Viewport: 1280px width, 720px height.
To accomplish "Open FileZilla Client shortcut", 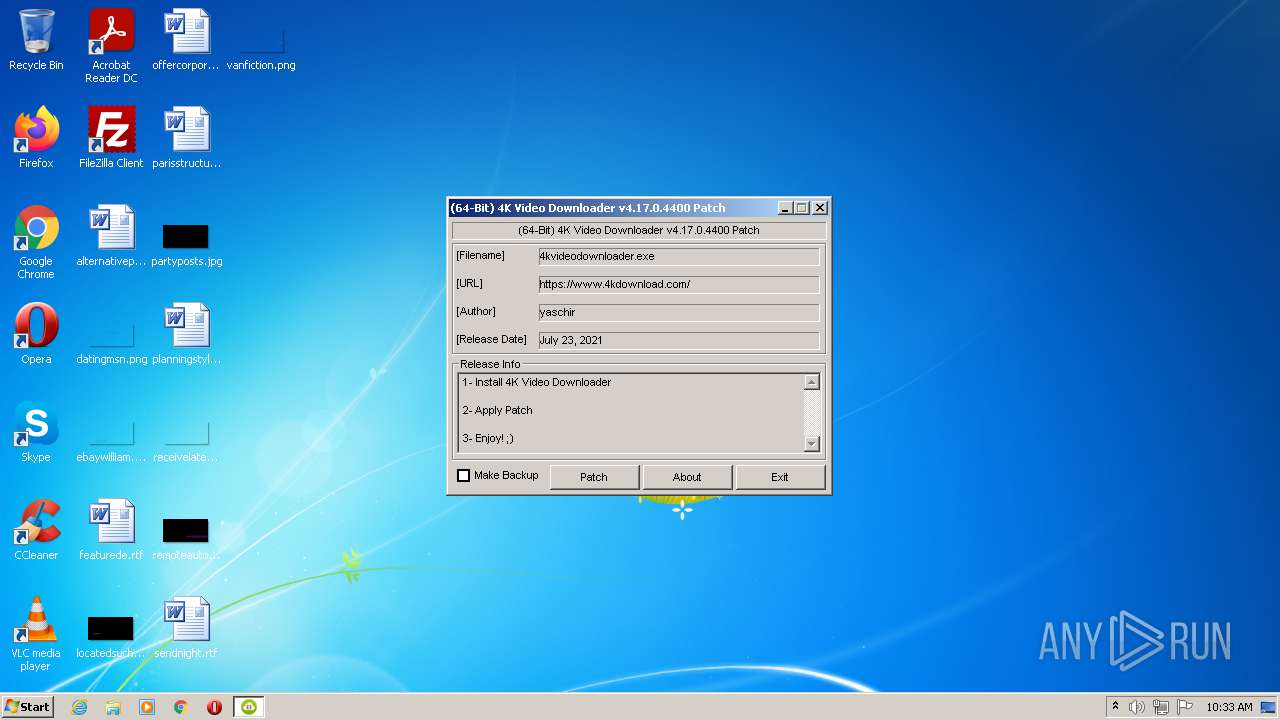I will 111,138.
